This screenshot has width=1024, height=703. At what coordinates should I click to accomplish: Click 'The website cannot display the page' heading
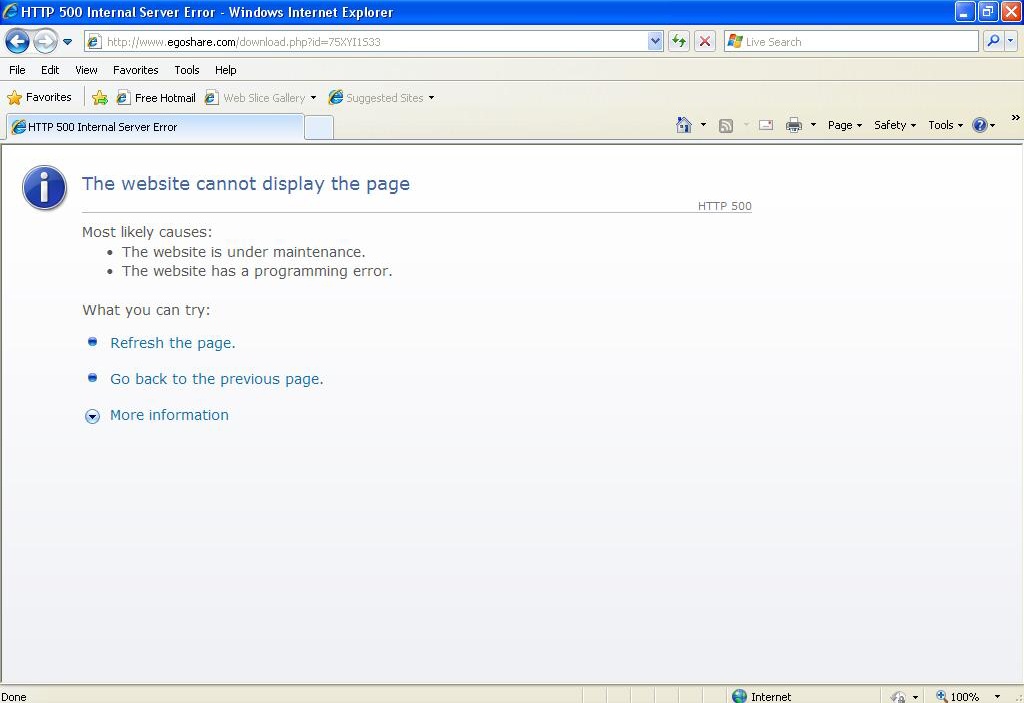pos(246,184)
